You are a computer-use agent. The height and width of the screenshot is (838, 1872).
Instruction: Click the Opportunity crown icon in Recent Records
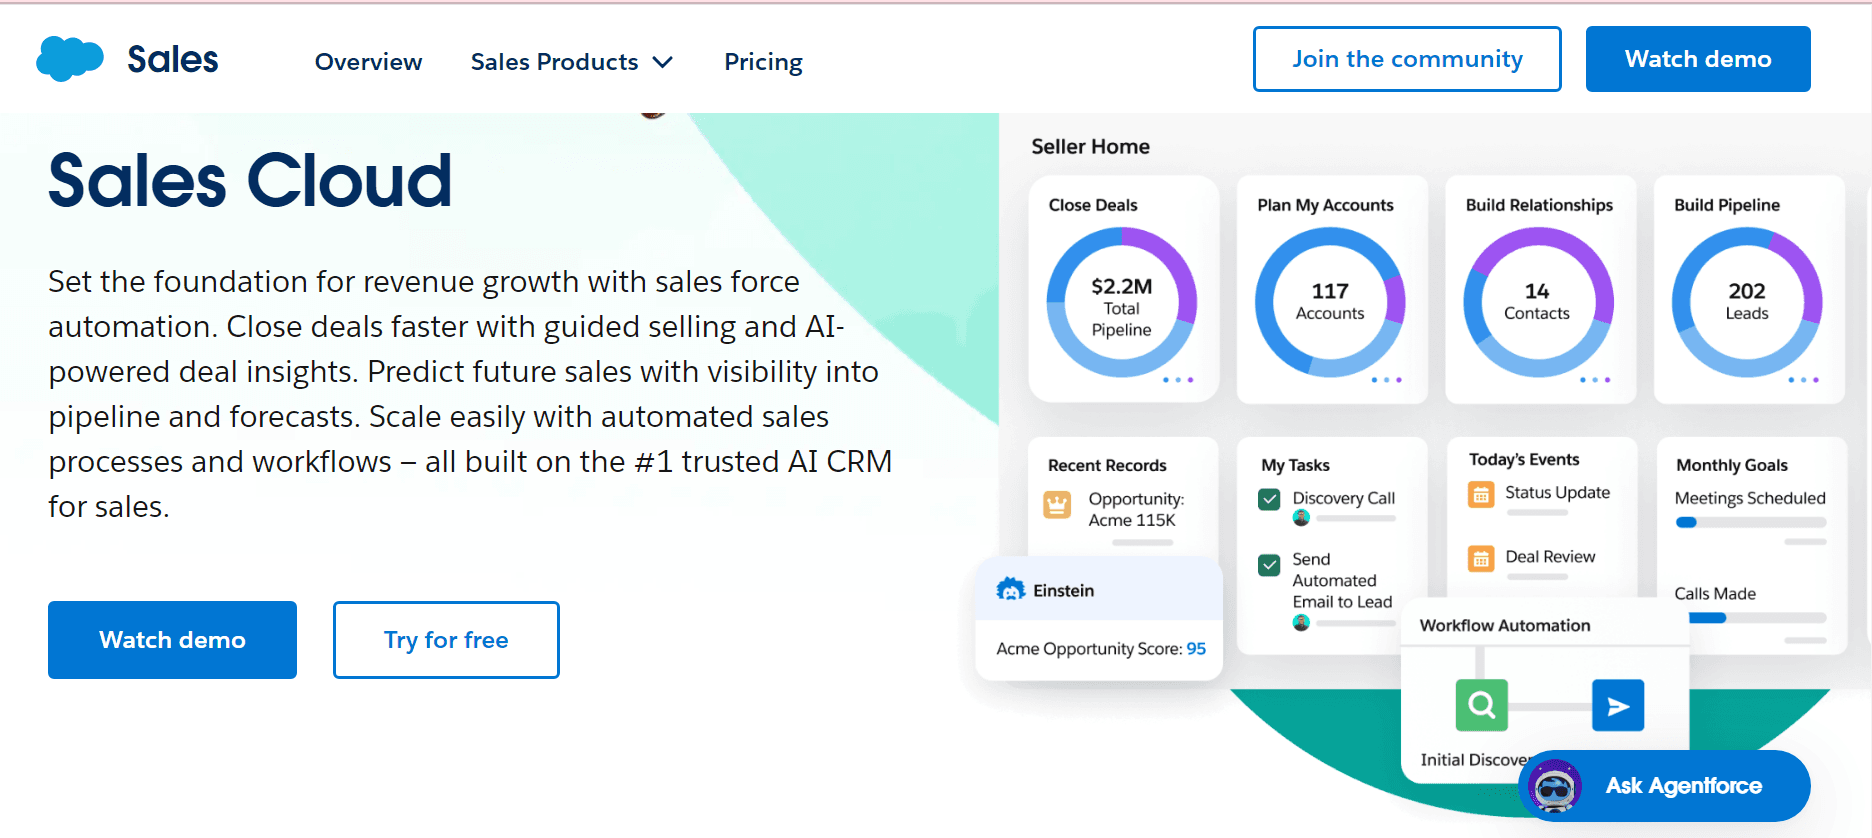[1057, 505]
